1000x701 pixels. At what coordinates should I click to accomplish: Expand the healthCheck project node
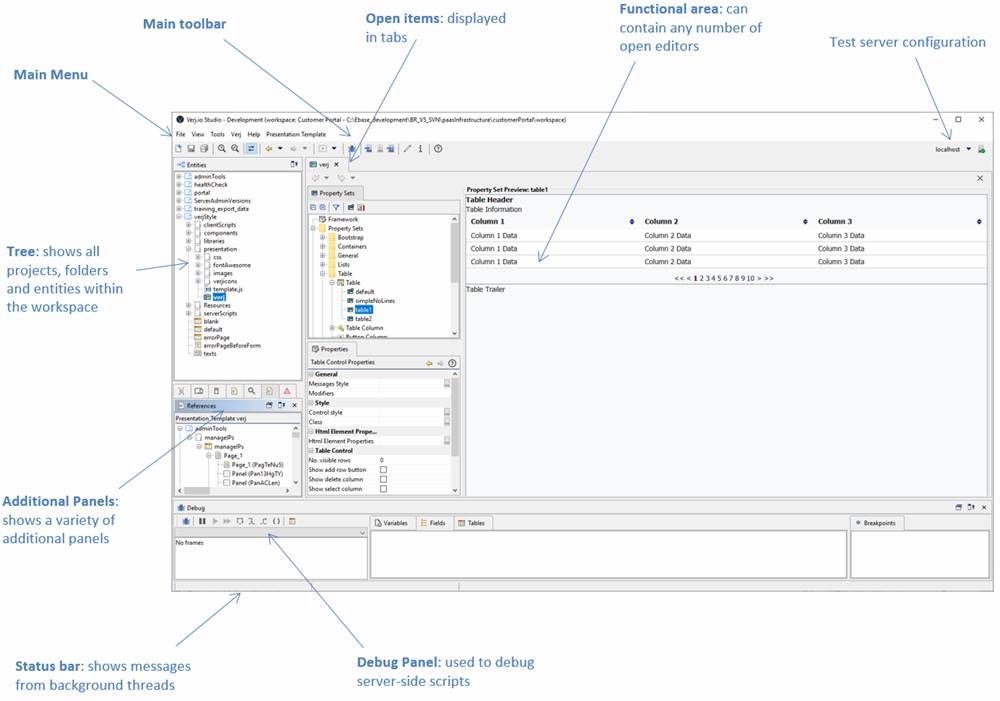(x=179, y=184)
